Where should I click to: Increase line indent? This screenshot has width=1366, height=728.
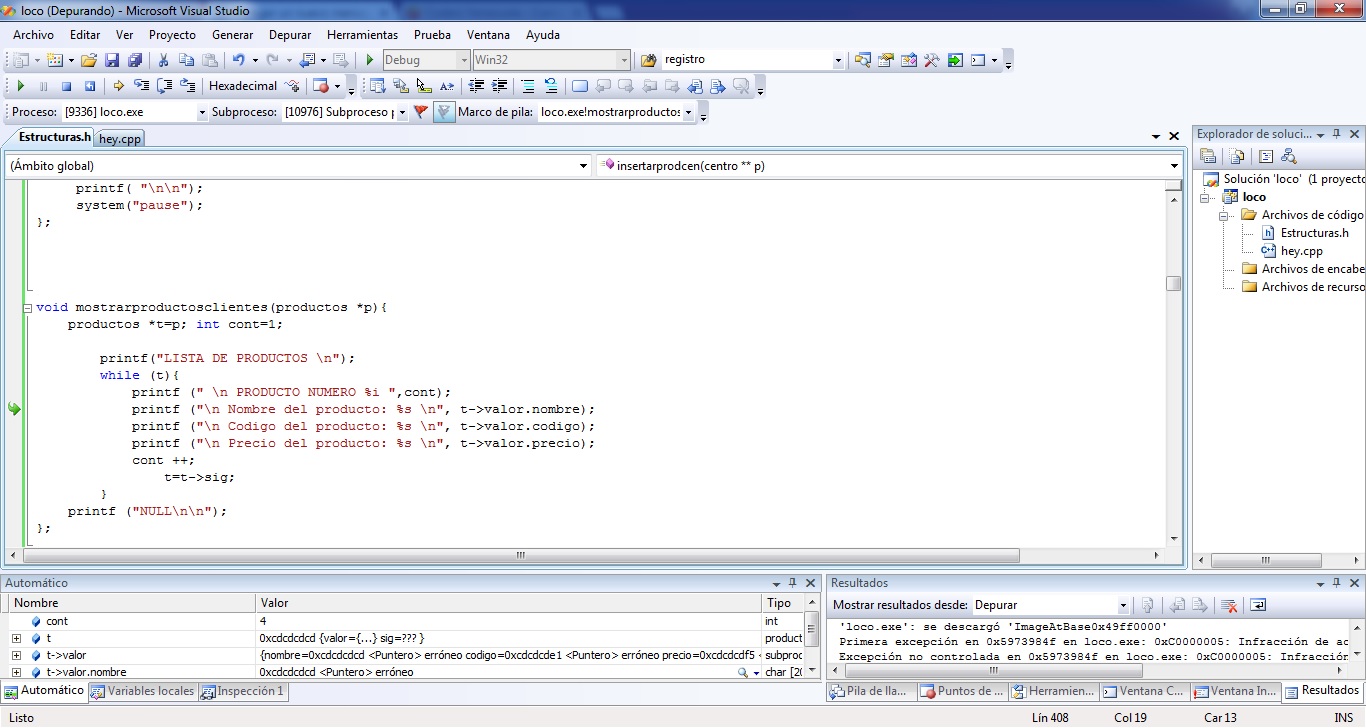(x=499, y=86)
